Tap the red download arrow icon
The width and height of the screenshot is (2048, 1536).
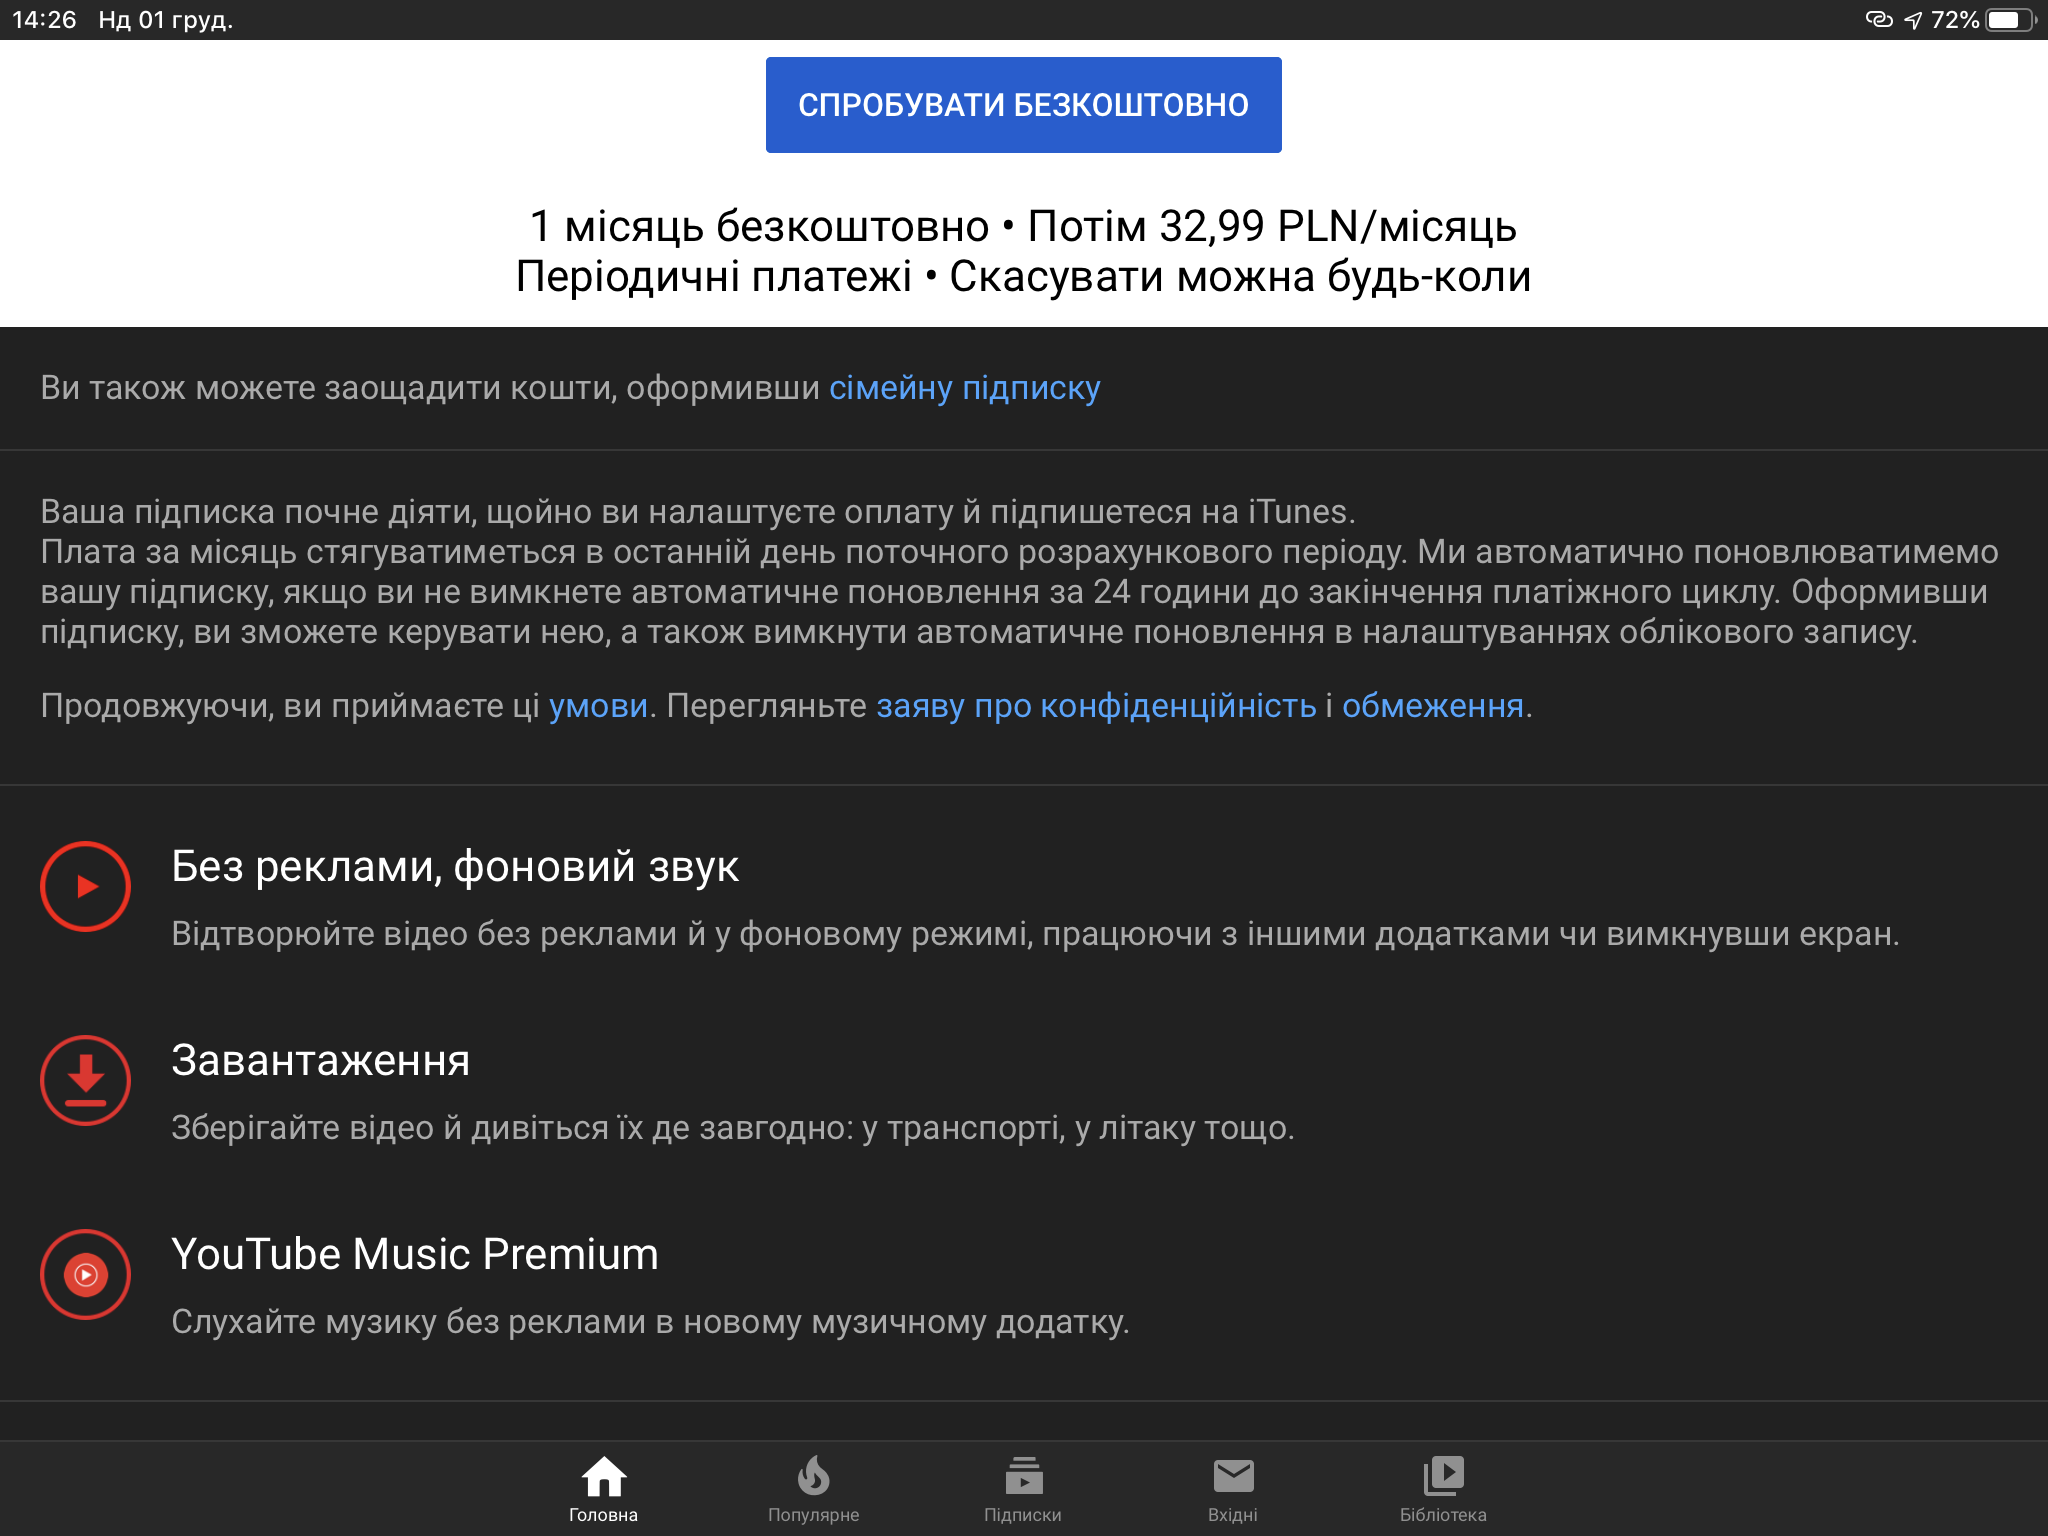(x=86, y=1081)
